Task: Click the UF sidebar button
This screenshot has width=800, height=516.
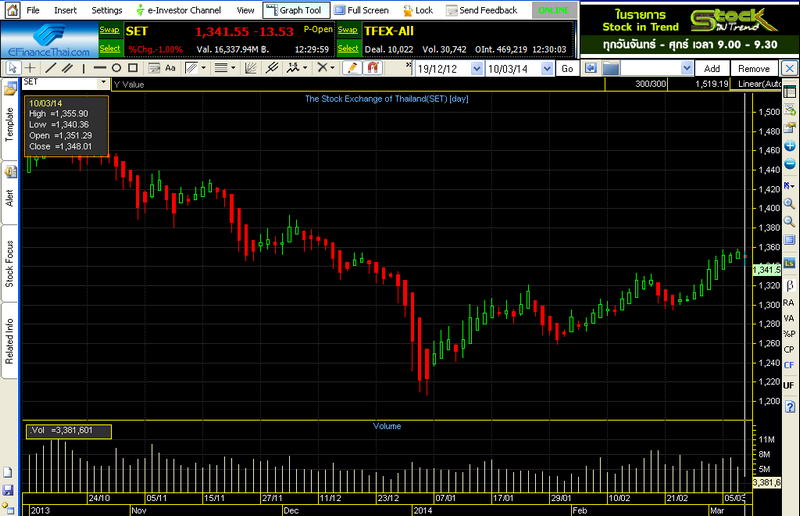Action: 788,385
